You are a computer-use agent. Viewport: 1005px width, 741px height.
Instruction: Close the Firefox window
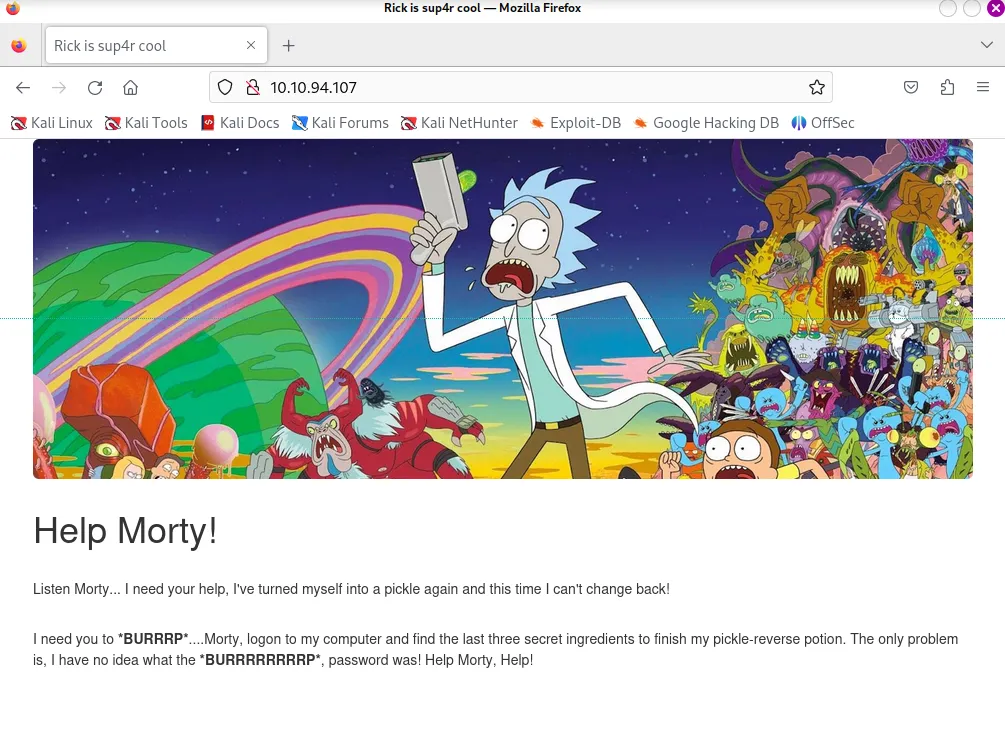[x=995, y=8]
